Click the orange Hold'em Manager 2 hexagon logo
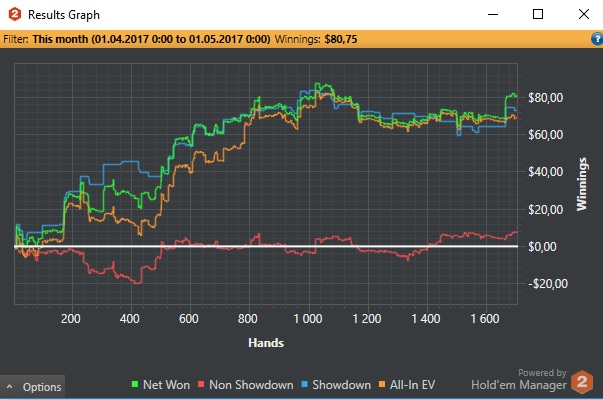This screenshot has height=400, width=603. (x=582, y=382)
